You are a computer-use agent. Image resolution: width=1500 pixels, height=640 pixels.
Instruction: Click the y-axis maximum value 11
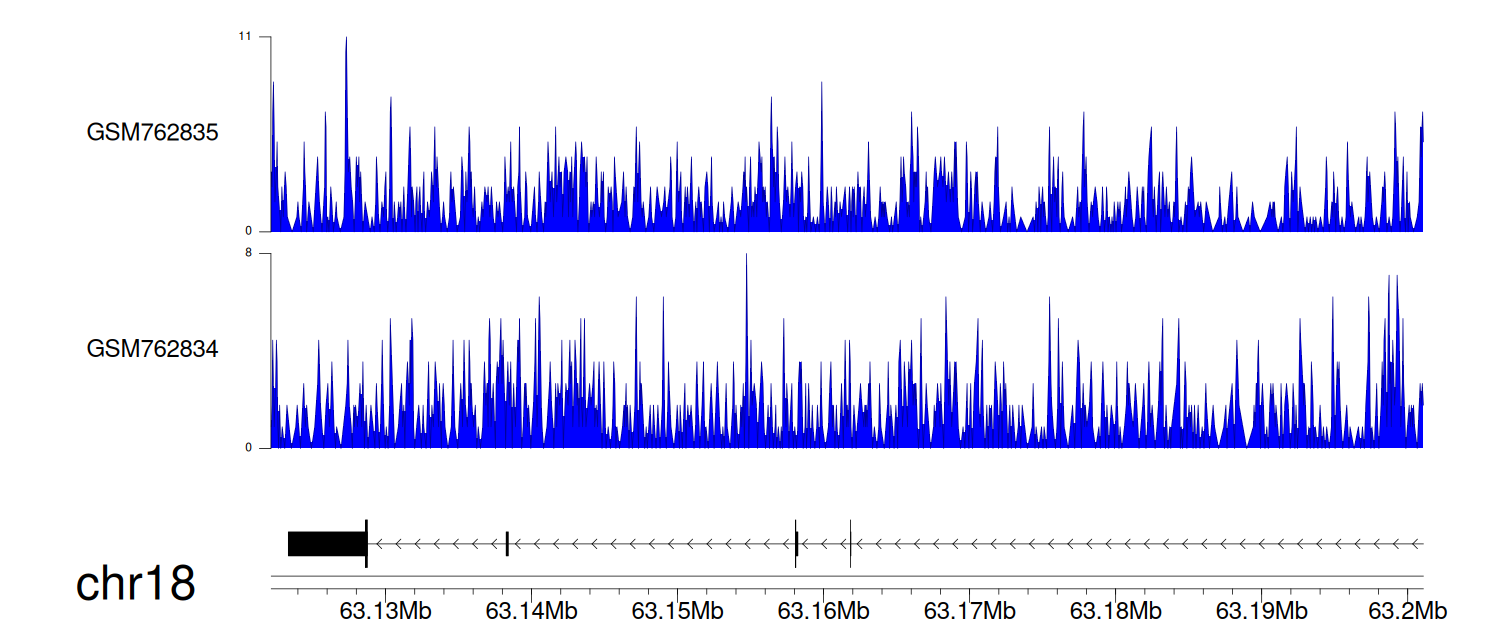(x=244, y=37)
